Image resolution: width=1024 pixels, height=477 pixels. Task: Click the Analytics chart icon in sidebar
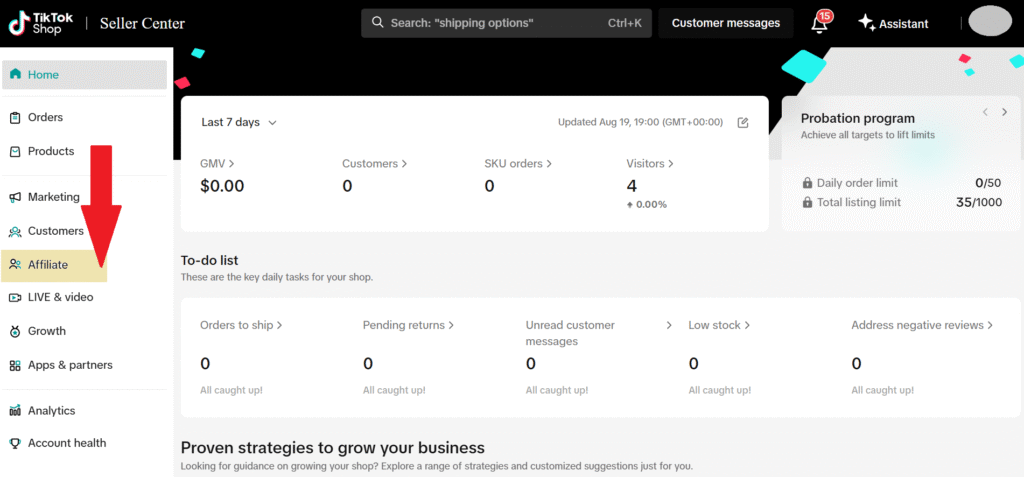[x=15, y=411]
